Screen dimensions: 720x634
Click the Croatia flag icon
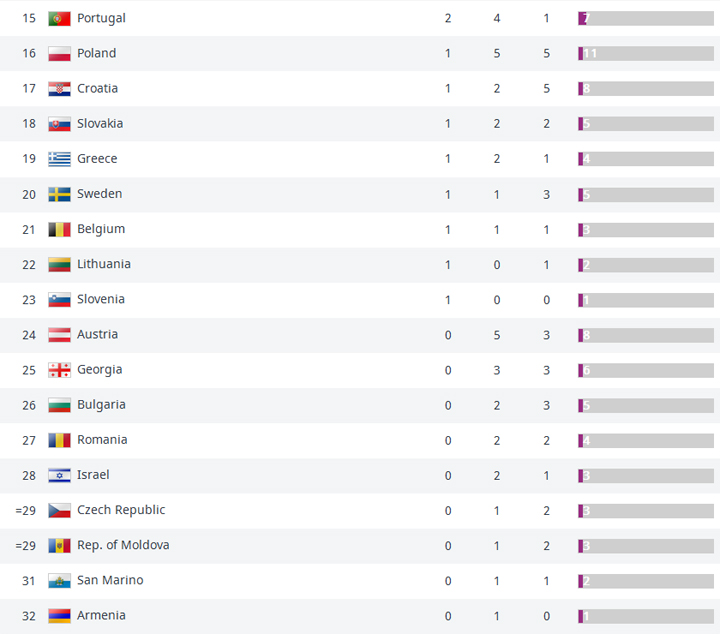[x=59, y=89]
